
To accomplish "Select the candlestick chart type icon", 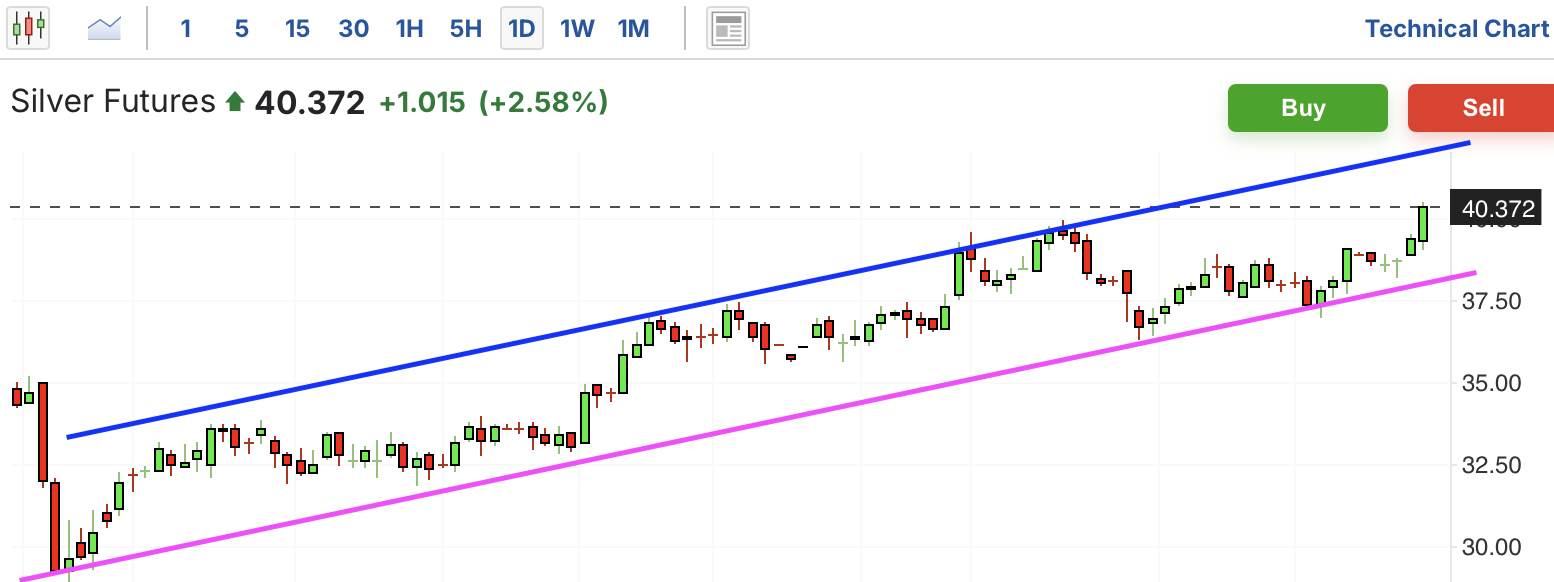I will click(28, 27).
